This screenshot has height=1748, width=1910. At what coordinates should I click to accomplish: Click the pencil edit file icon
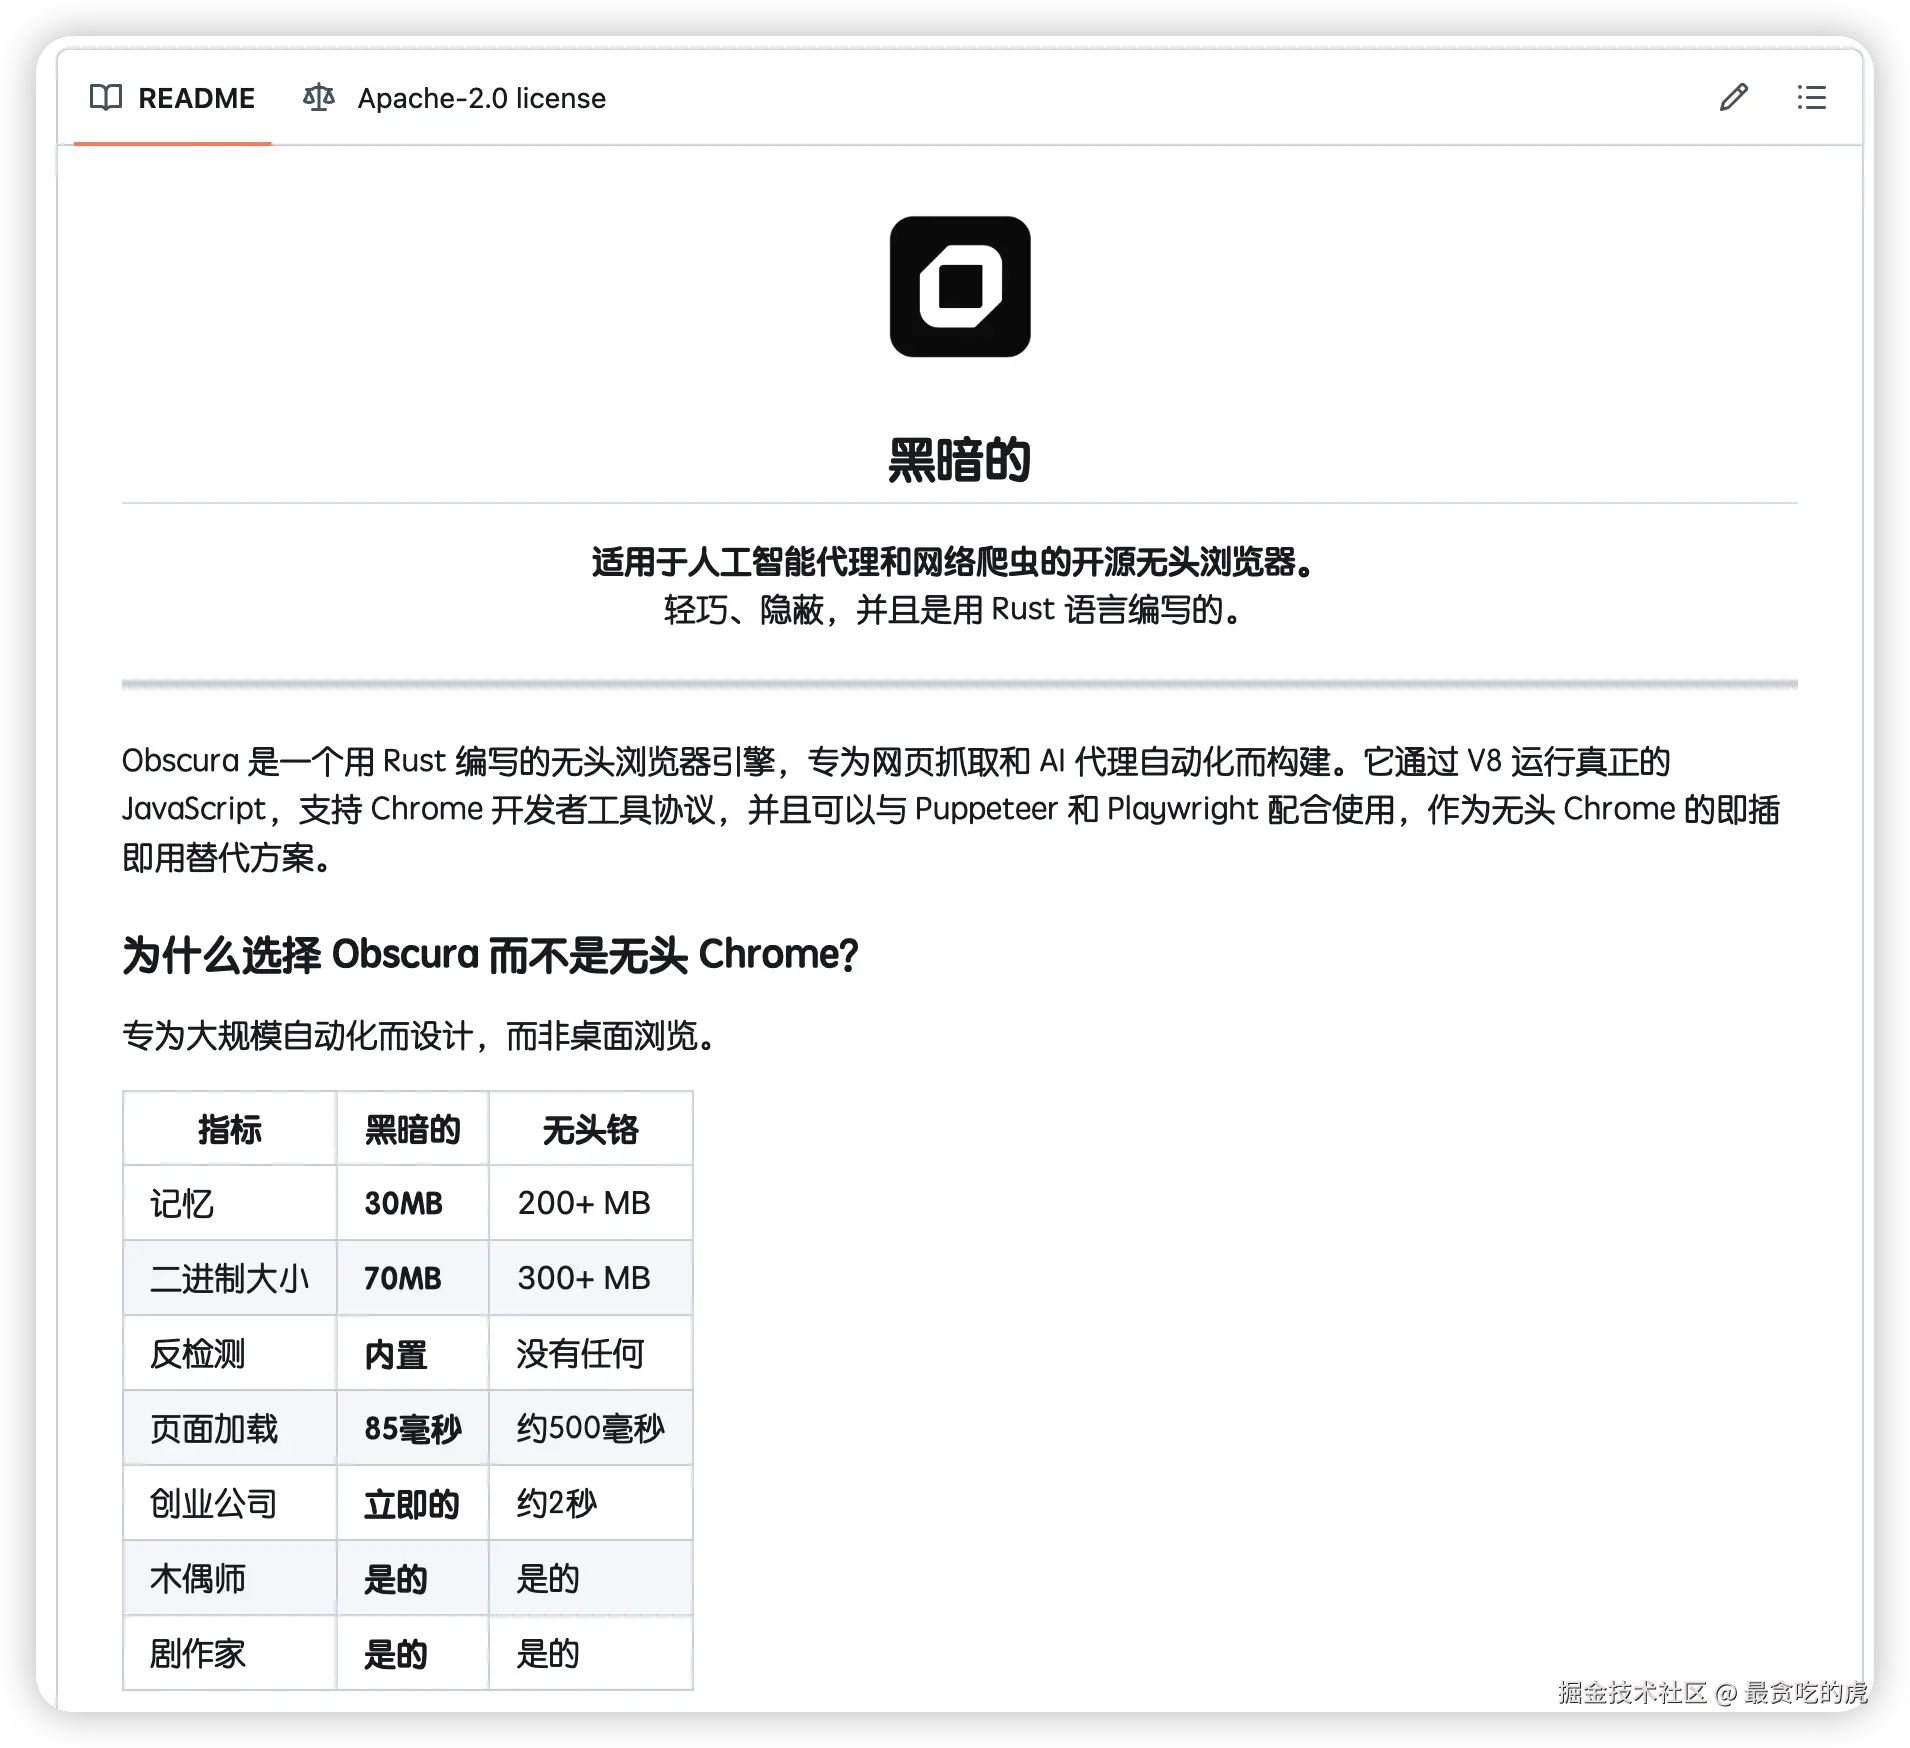1733,98
